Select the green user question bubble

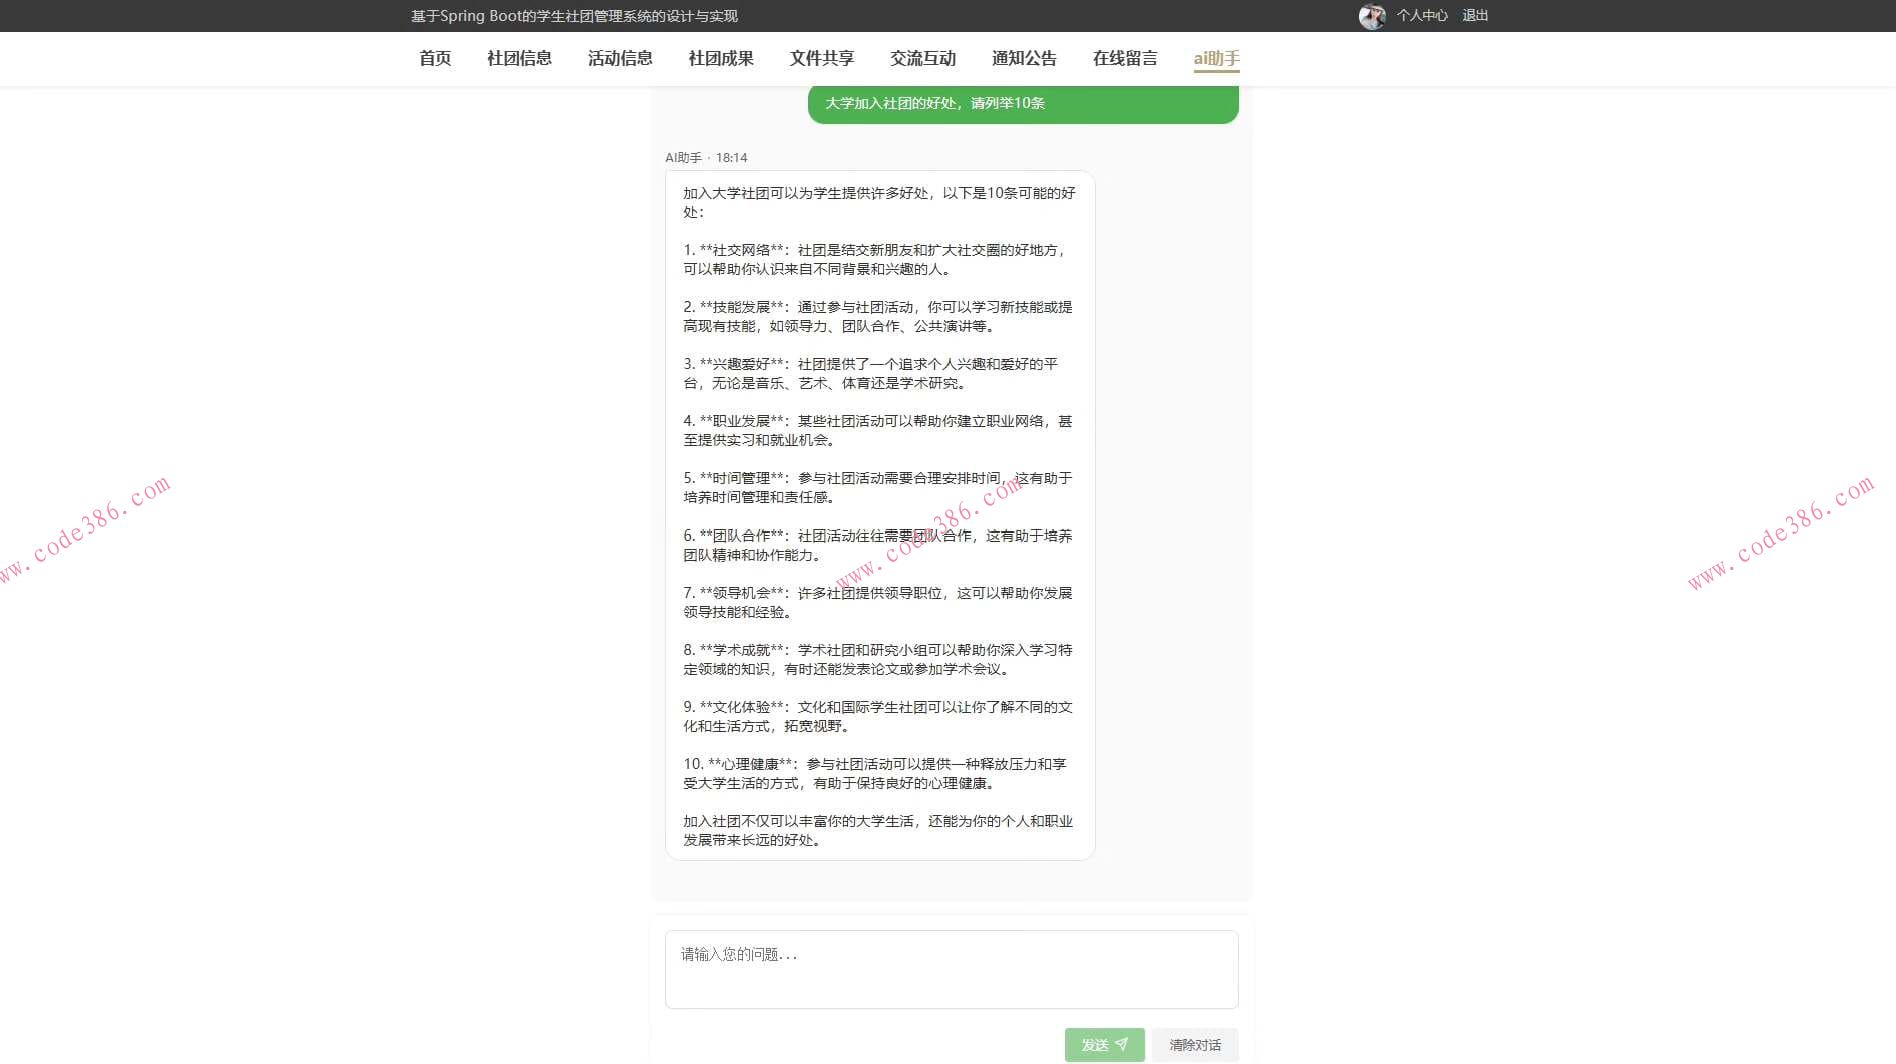(x=1022, y=103)
